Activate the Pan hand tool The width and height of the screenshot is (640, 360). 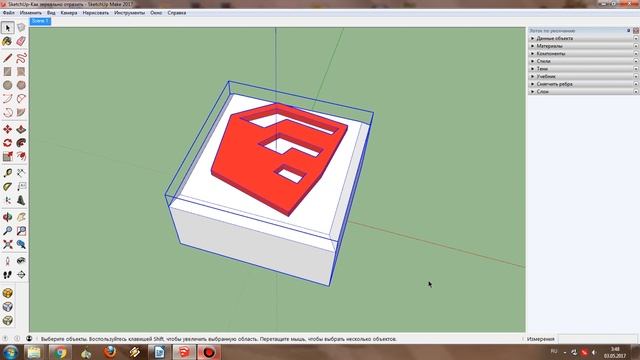21,217
